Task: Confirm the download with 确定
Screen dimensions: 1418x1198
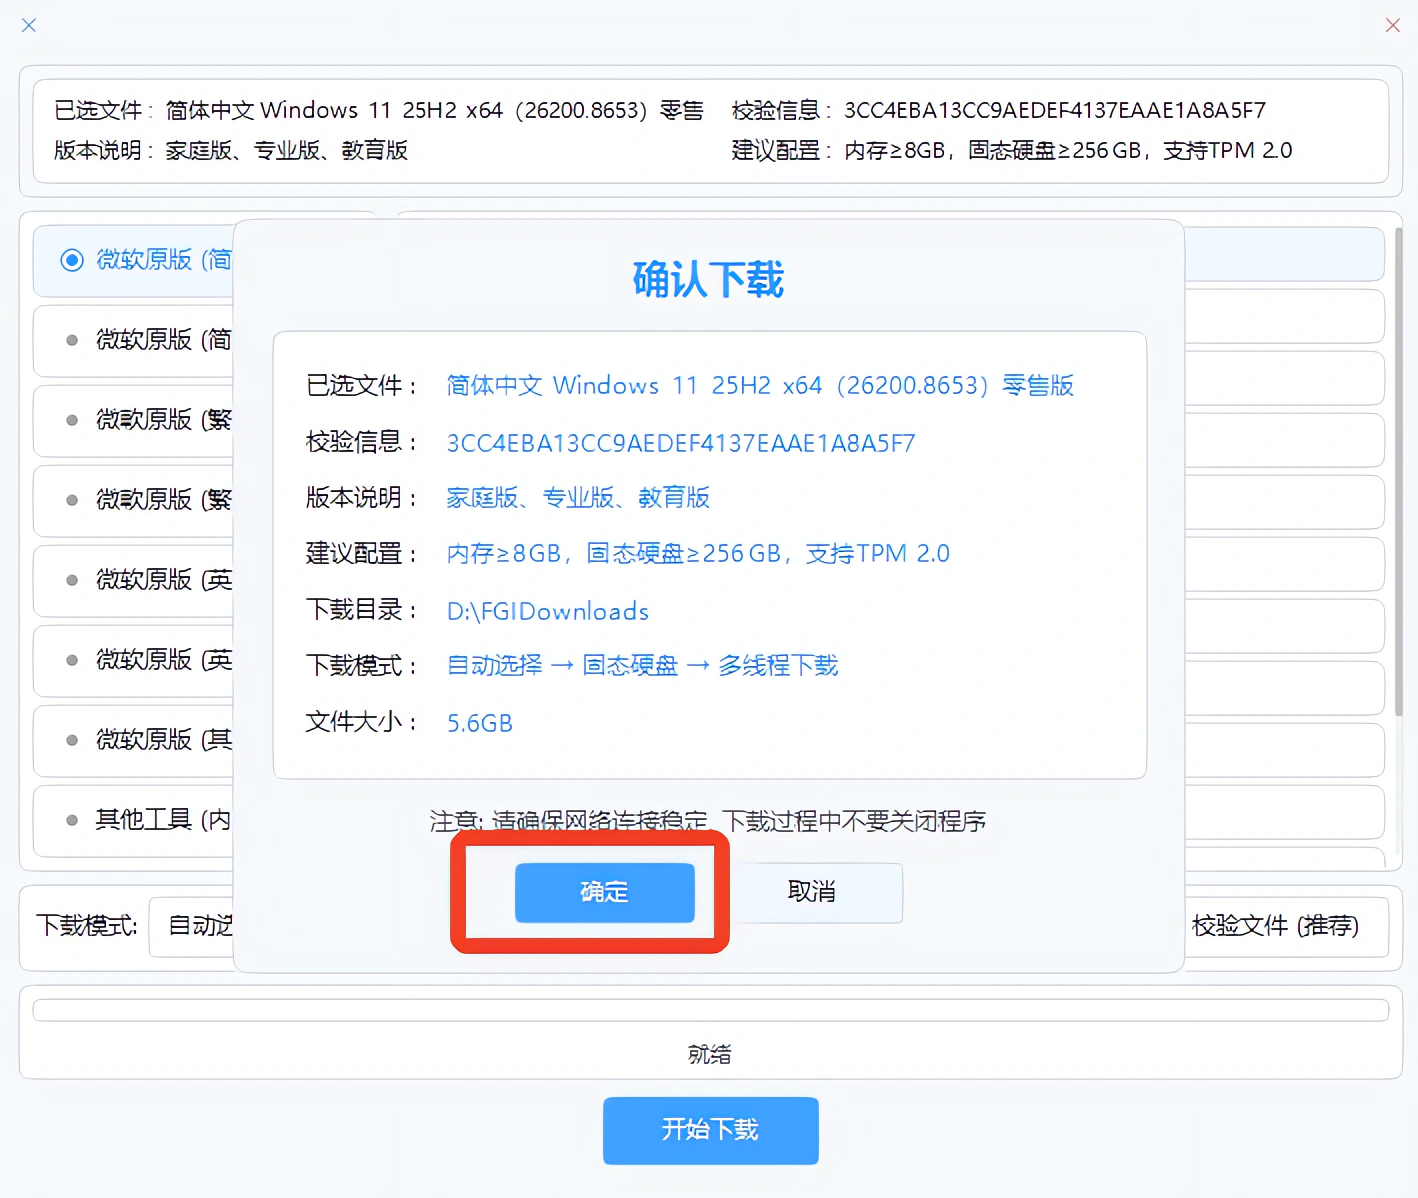Action: pyautogui.click(x=604, y=892)
